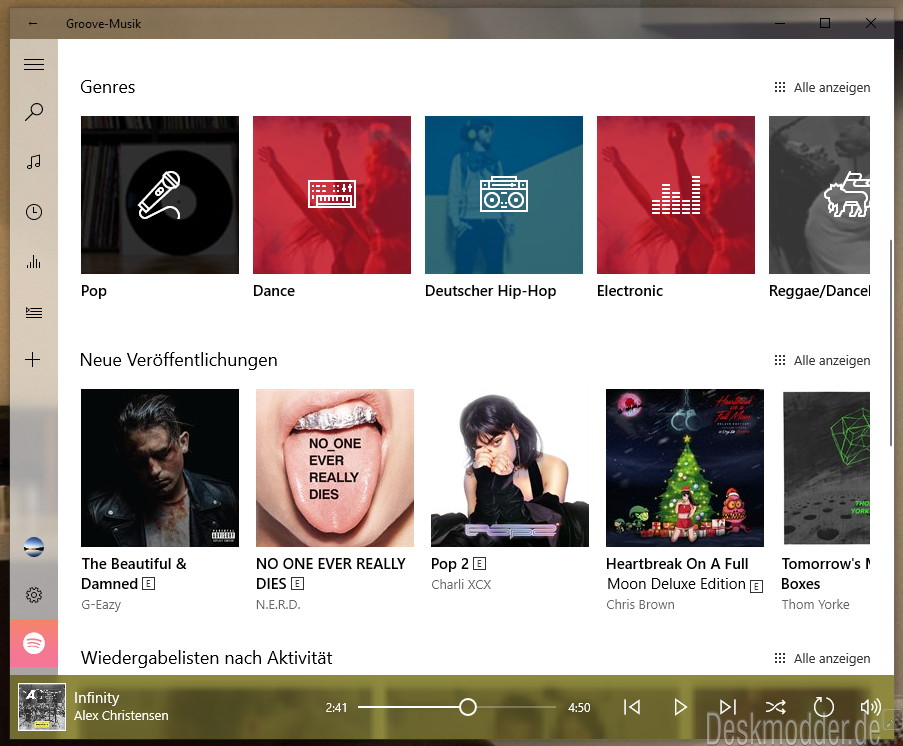Image resolution: width=903 pixels, height=746 pixels.
Task: Open Heartbreak On A Full Moon cover
Action: point(685,468)
